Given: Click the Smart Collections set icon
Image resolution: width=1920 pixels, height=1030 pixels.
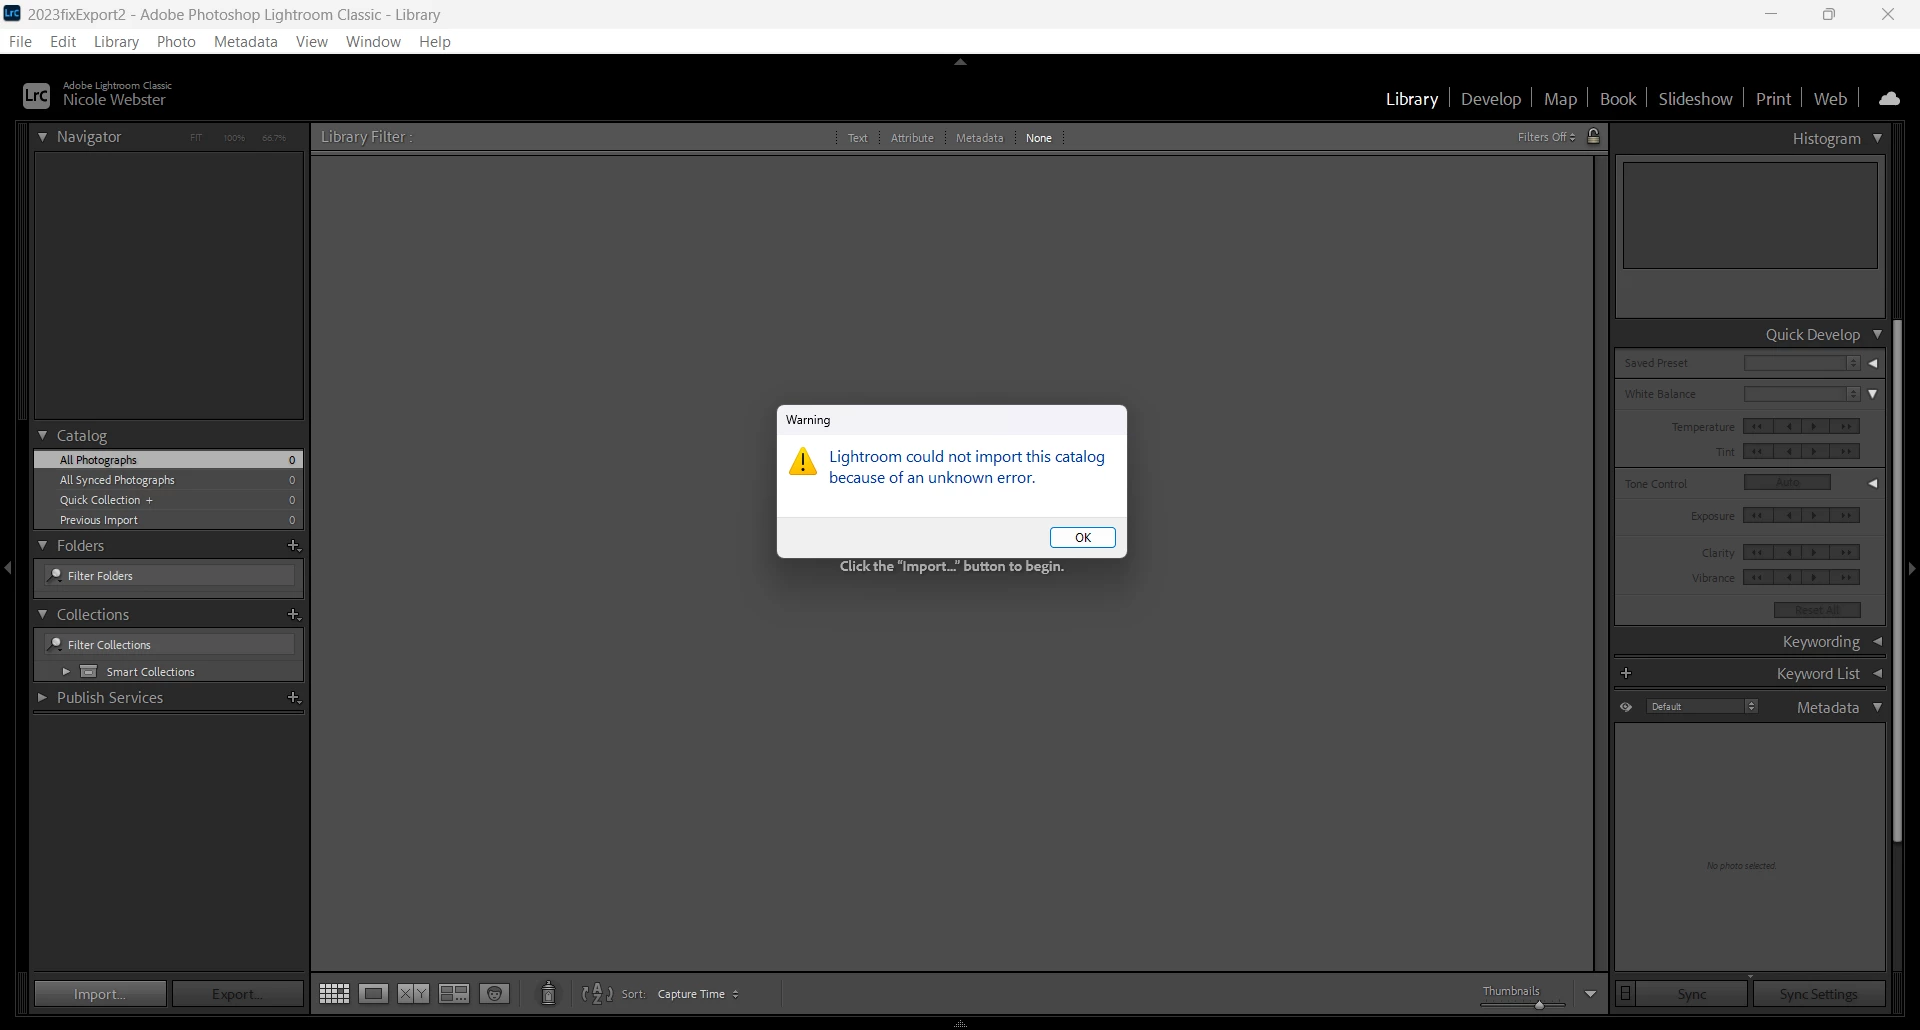Looking at the screenshot, I should 89,672.
